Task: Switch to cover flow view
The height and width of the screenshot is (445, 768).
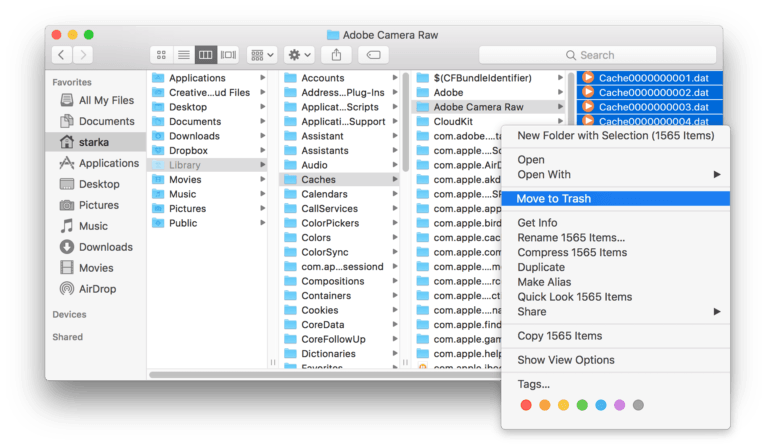Action: (x=228, y=55)
